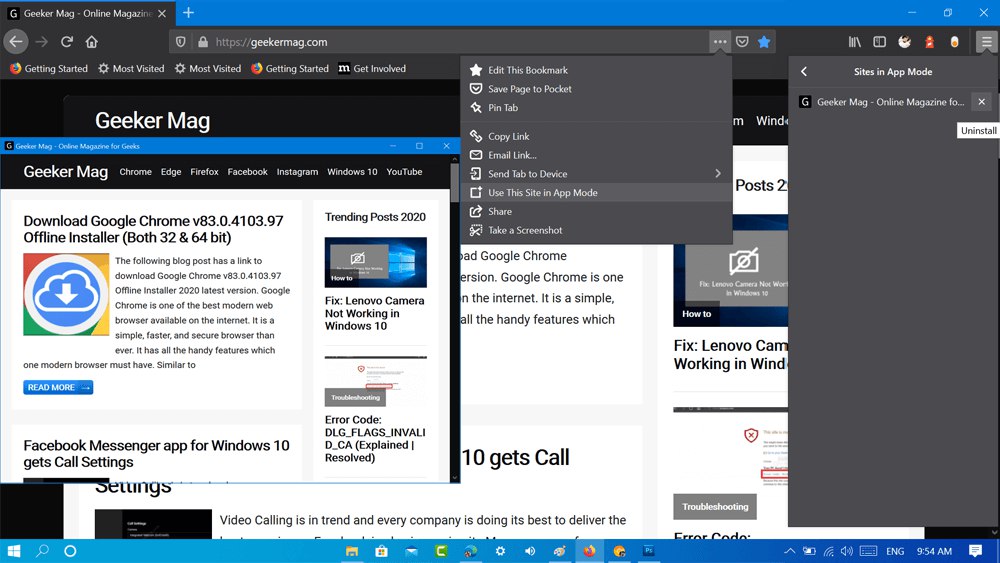
Task: Toggle the sidebar view icon
Action: [879, 42]
